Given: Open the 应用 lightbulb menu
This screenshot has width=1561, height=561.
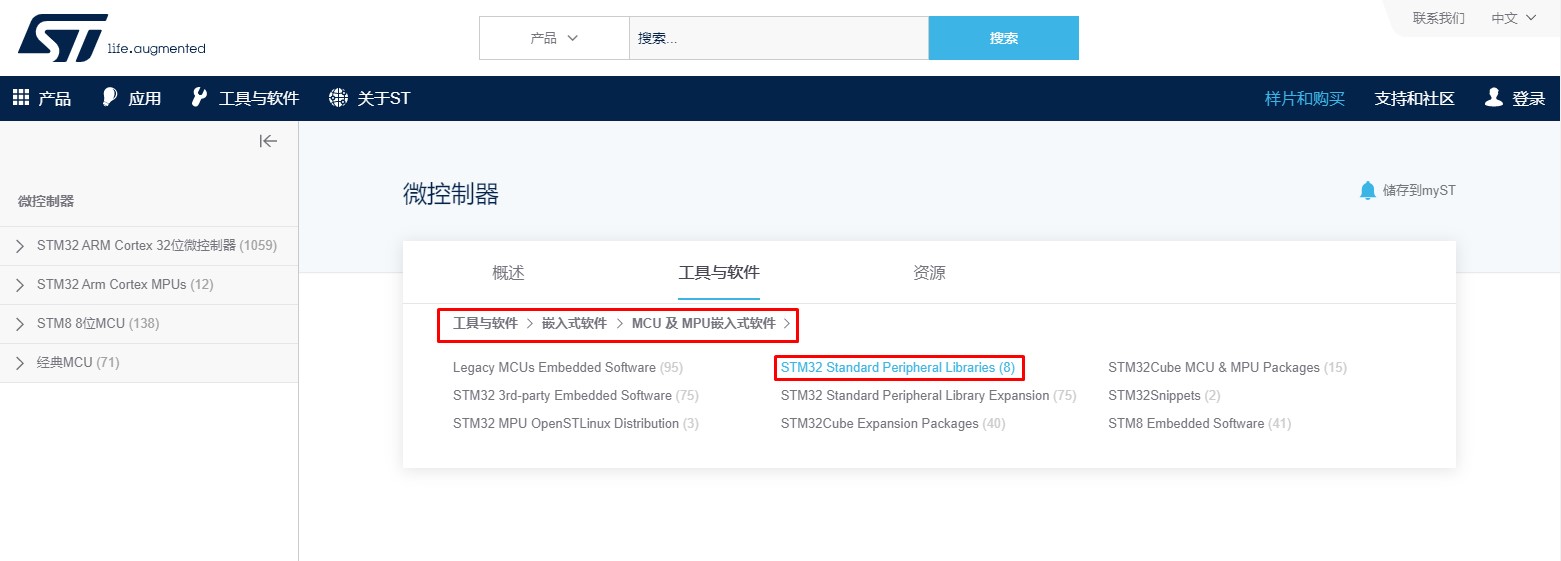Looking at the screenshot, I should tap(111, 97).
